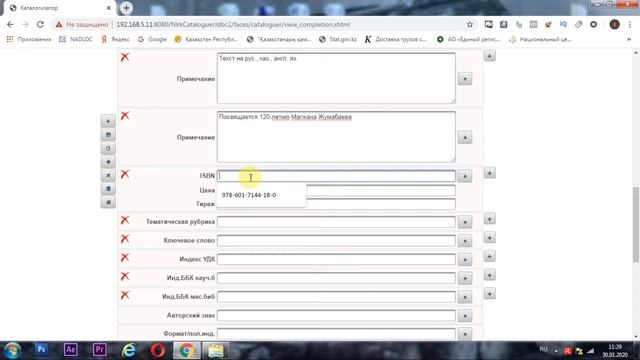
Task: Focus the Индекс УДК input field
Action: point(336,260)
